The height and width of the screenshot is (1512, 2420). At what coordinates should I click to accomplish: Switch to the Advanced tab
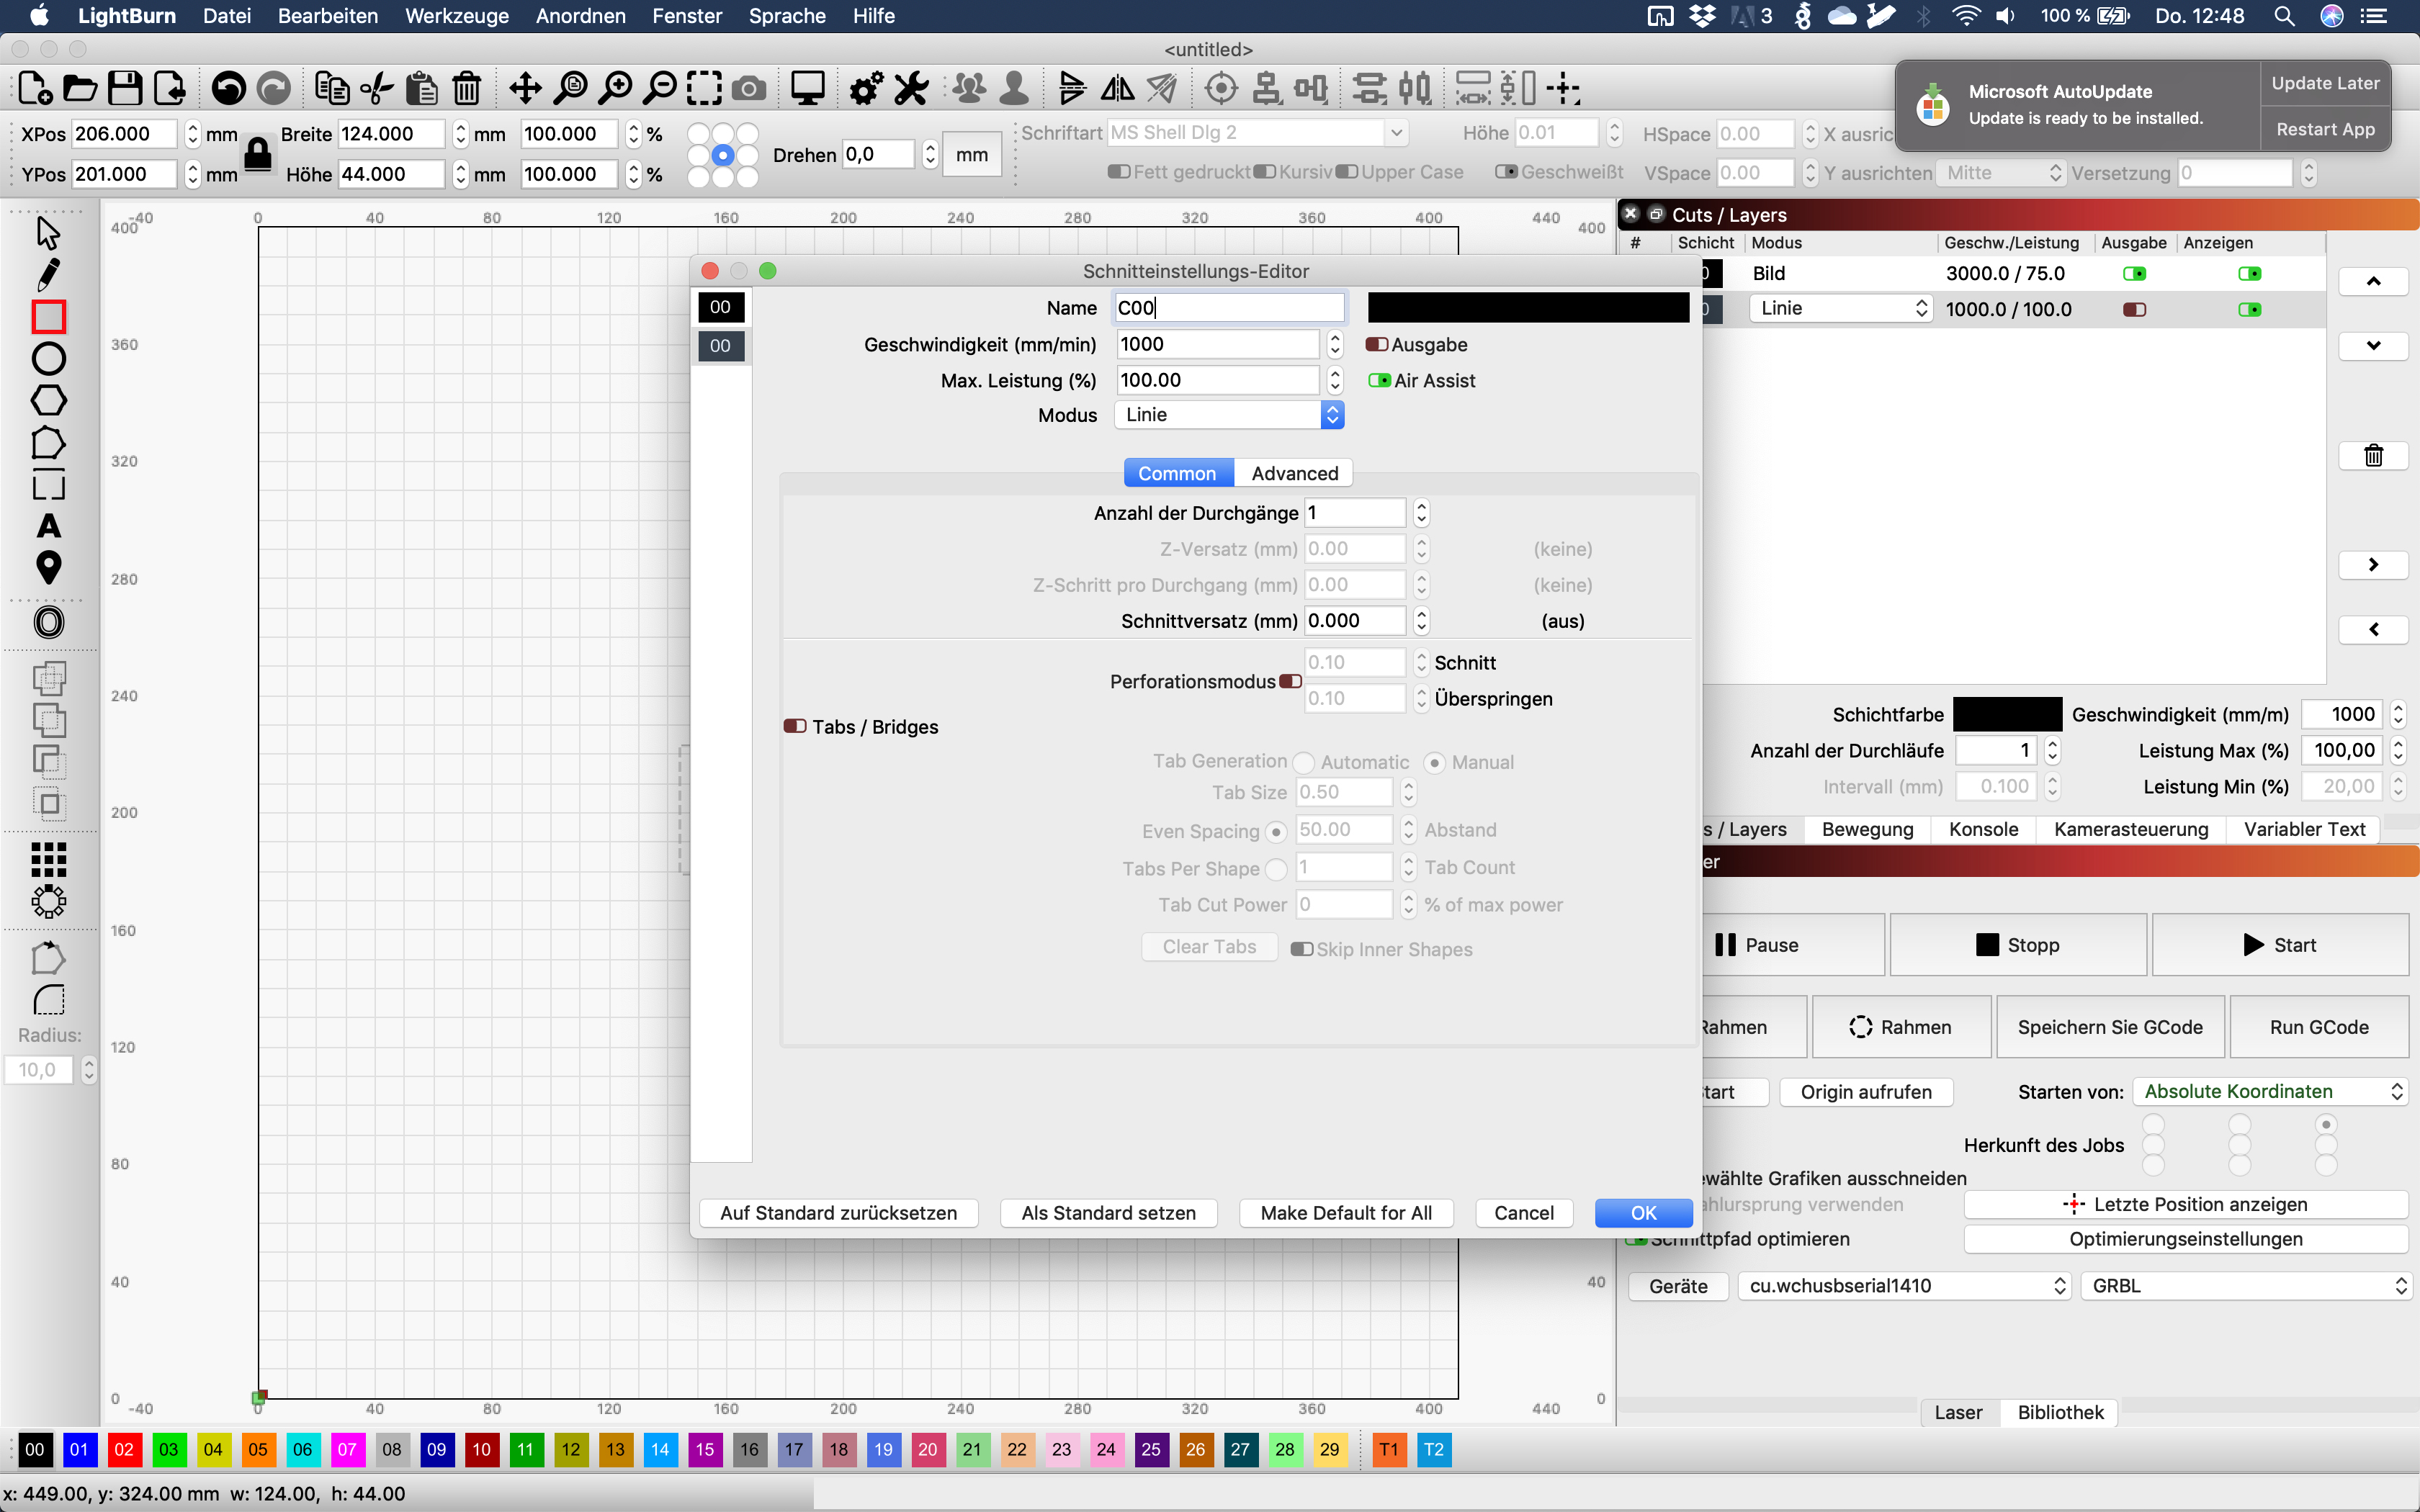point(1294,474)
